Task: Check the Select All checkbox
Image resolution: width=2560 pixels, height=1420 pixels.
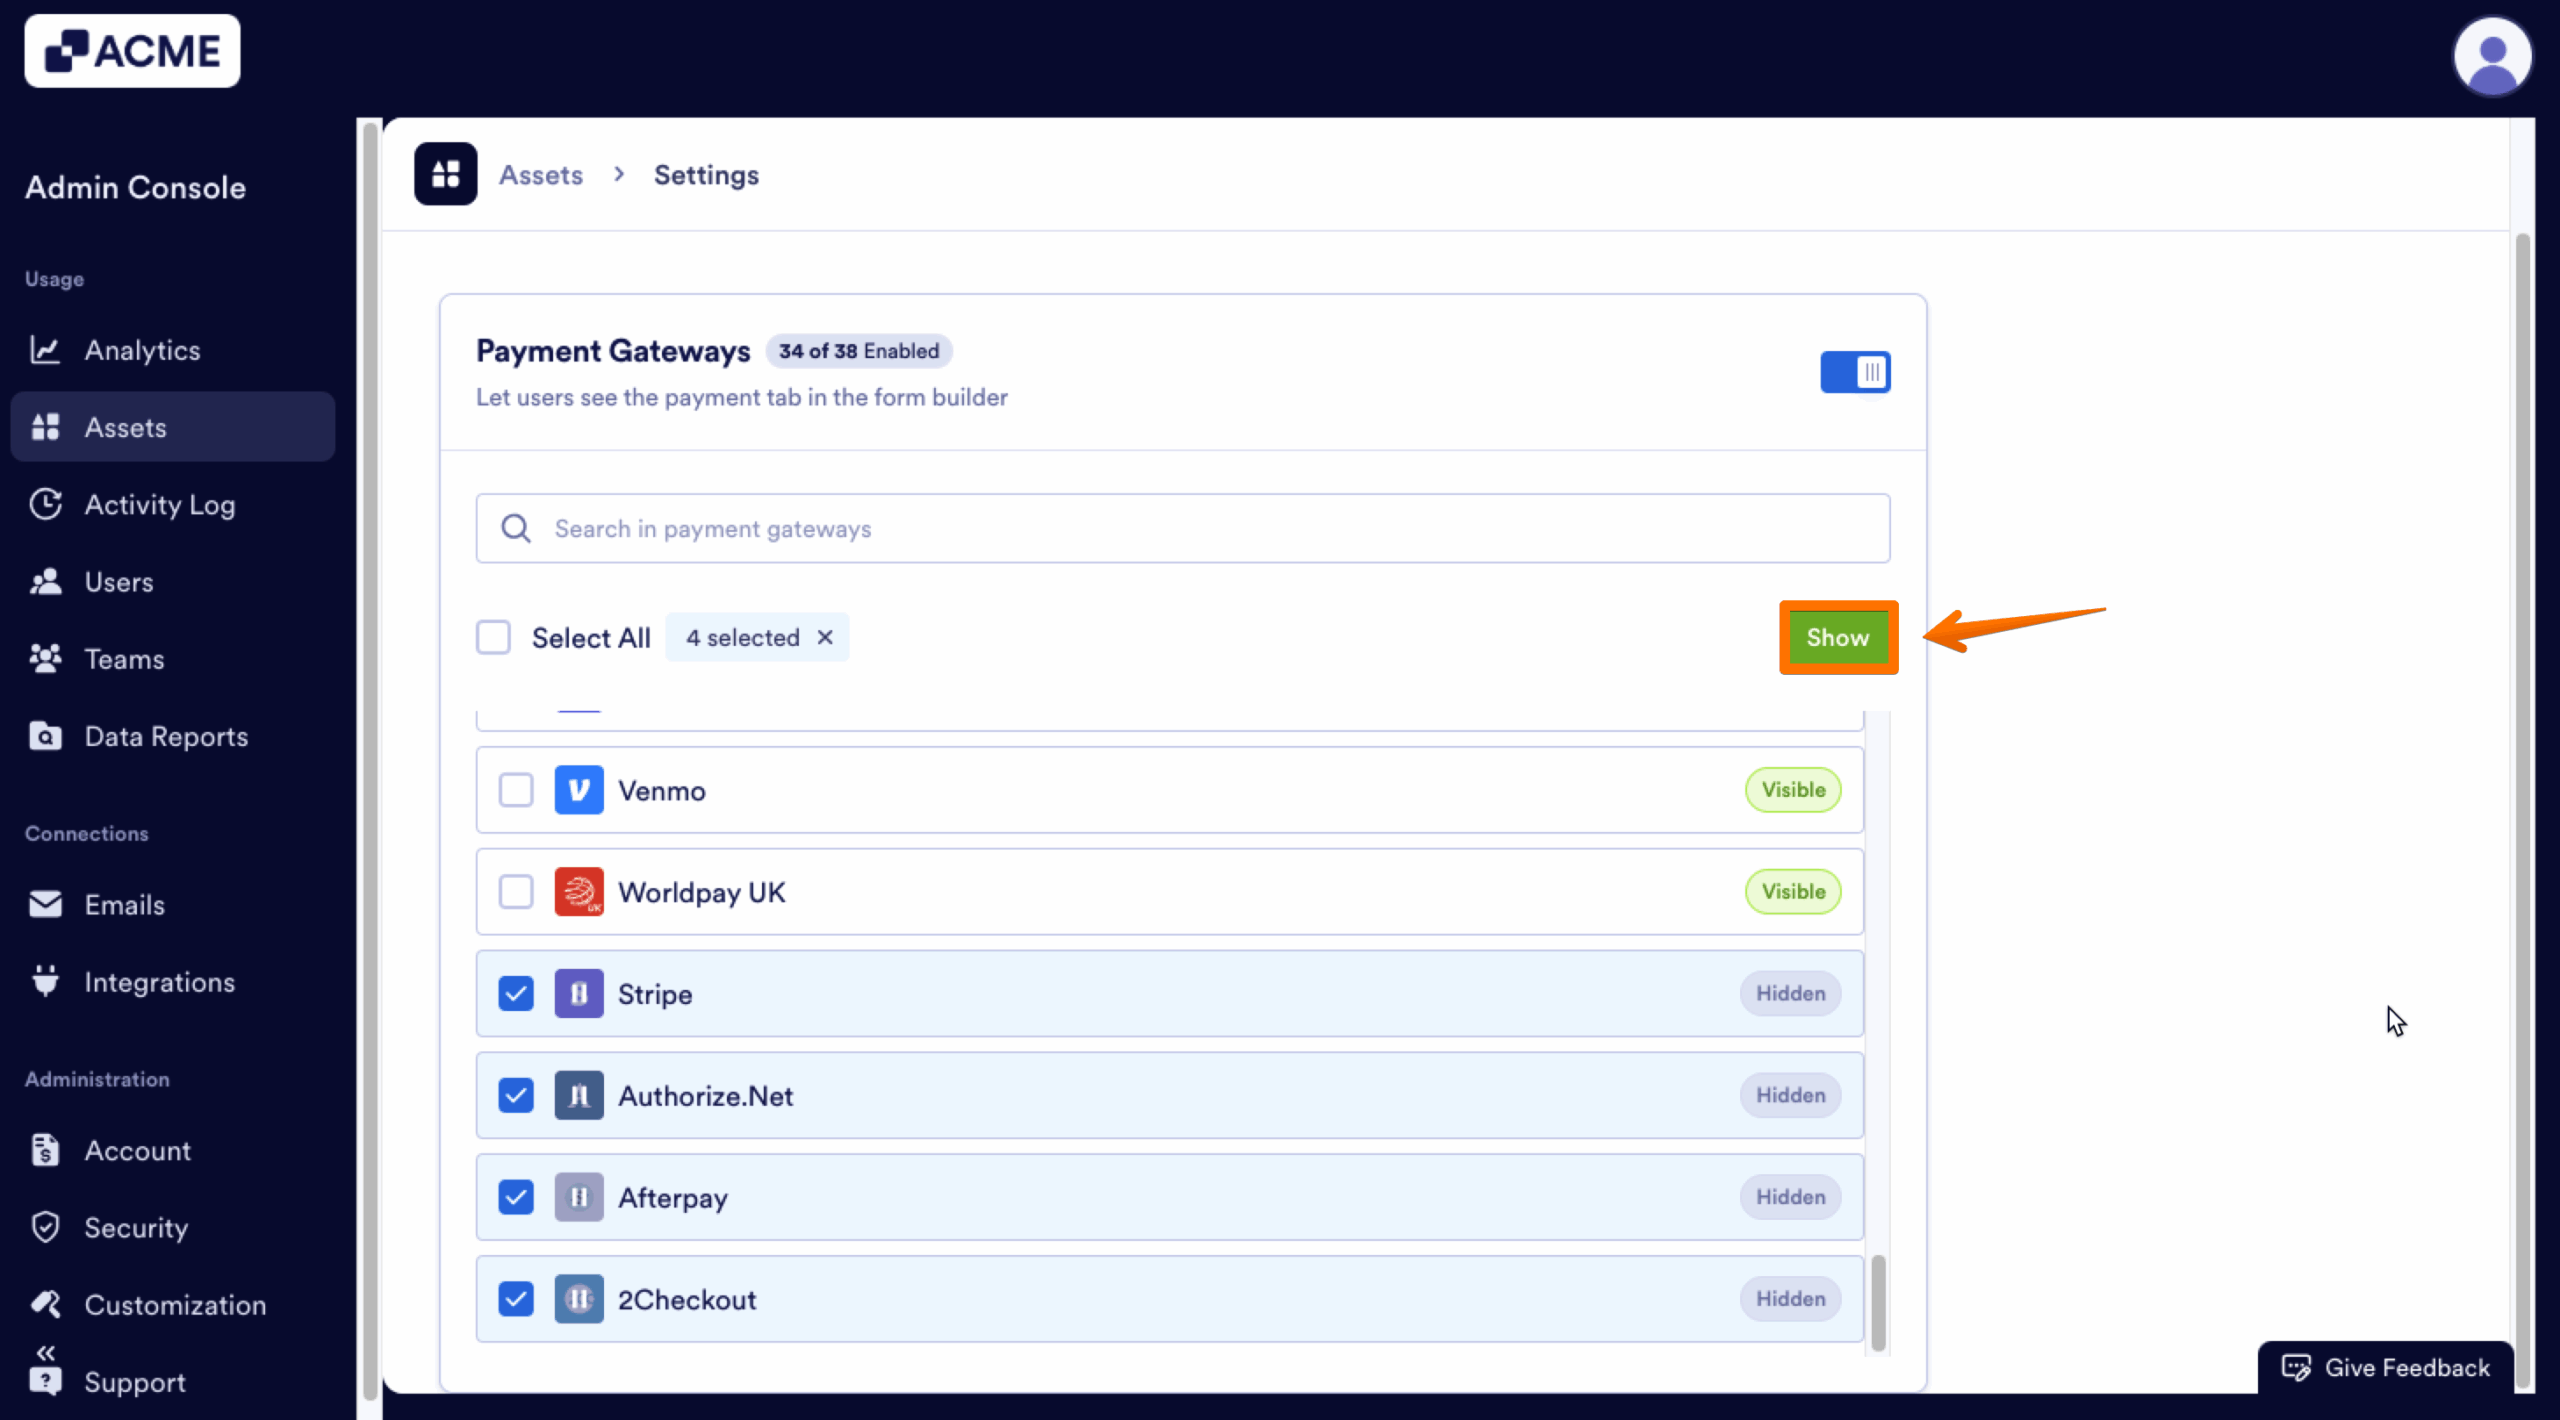Action: [x=494, y=637]
